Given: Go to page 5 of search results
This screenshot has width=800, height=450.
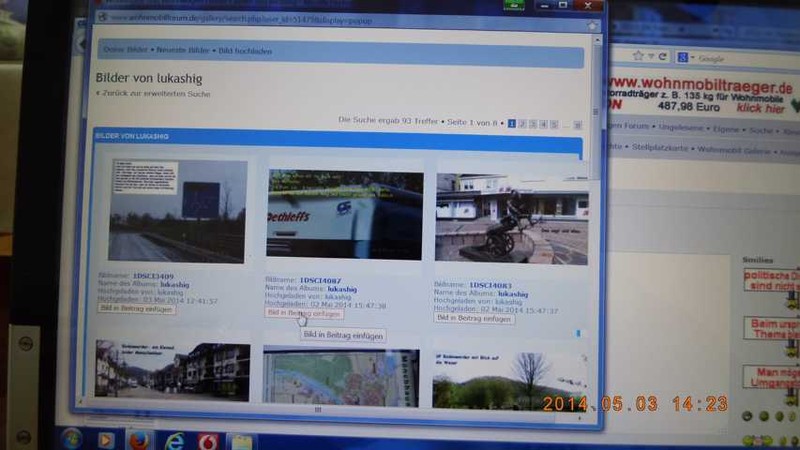Looking at the screenshot, I should pos(554,124).
